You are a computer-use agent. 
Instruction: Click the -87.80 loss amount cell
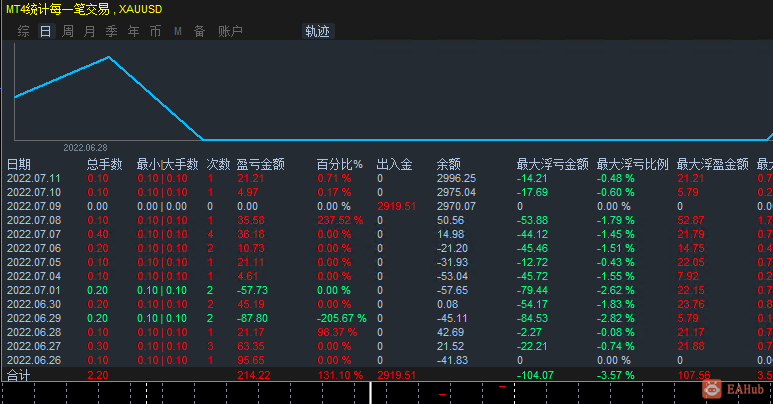tap(252, 318)
